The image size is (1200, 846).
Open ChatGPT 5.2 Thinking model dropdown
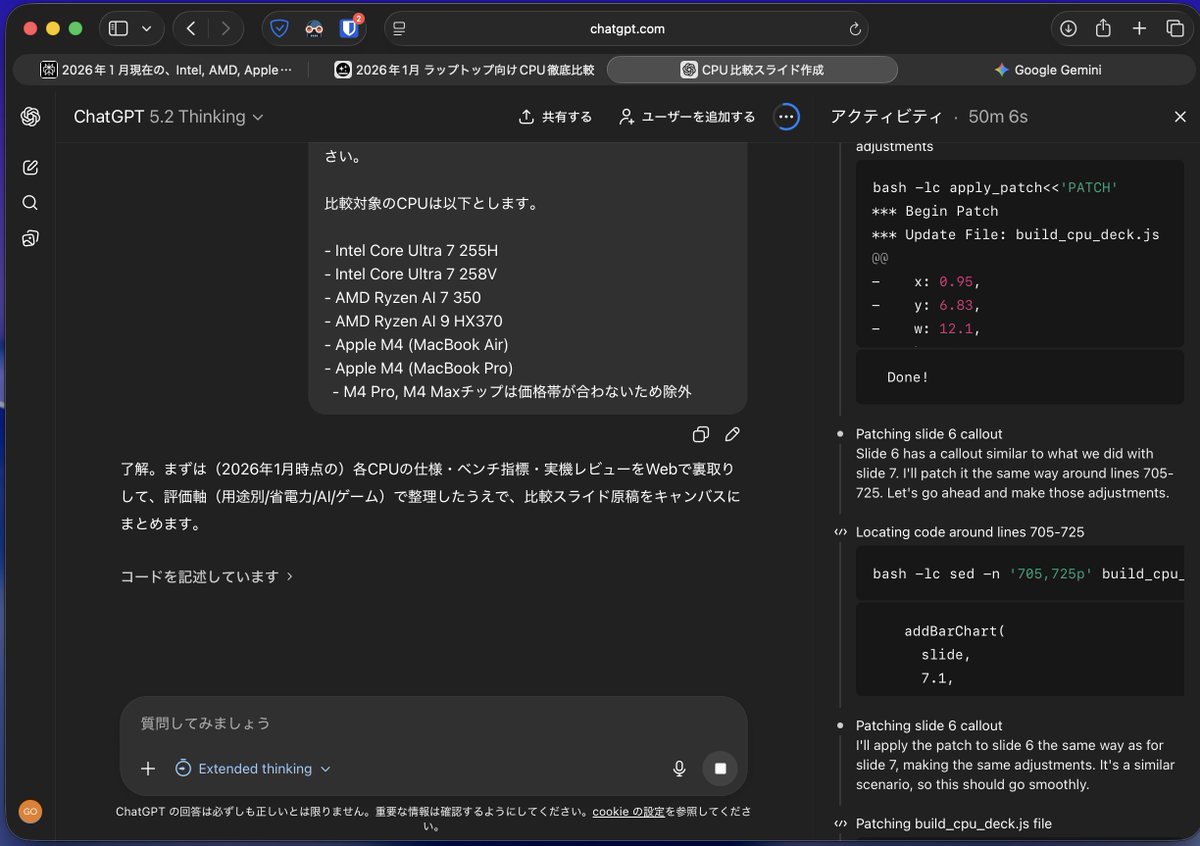tap(168, 117)
